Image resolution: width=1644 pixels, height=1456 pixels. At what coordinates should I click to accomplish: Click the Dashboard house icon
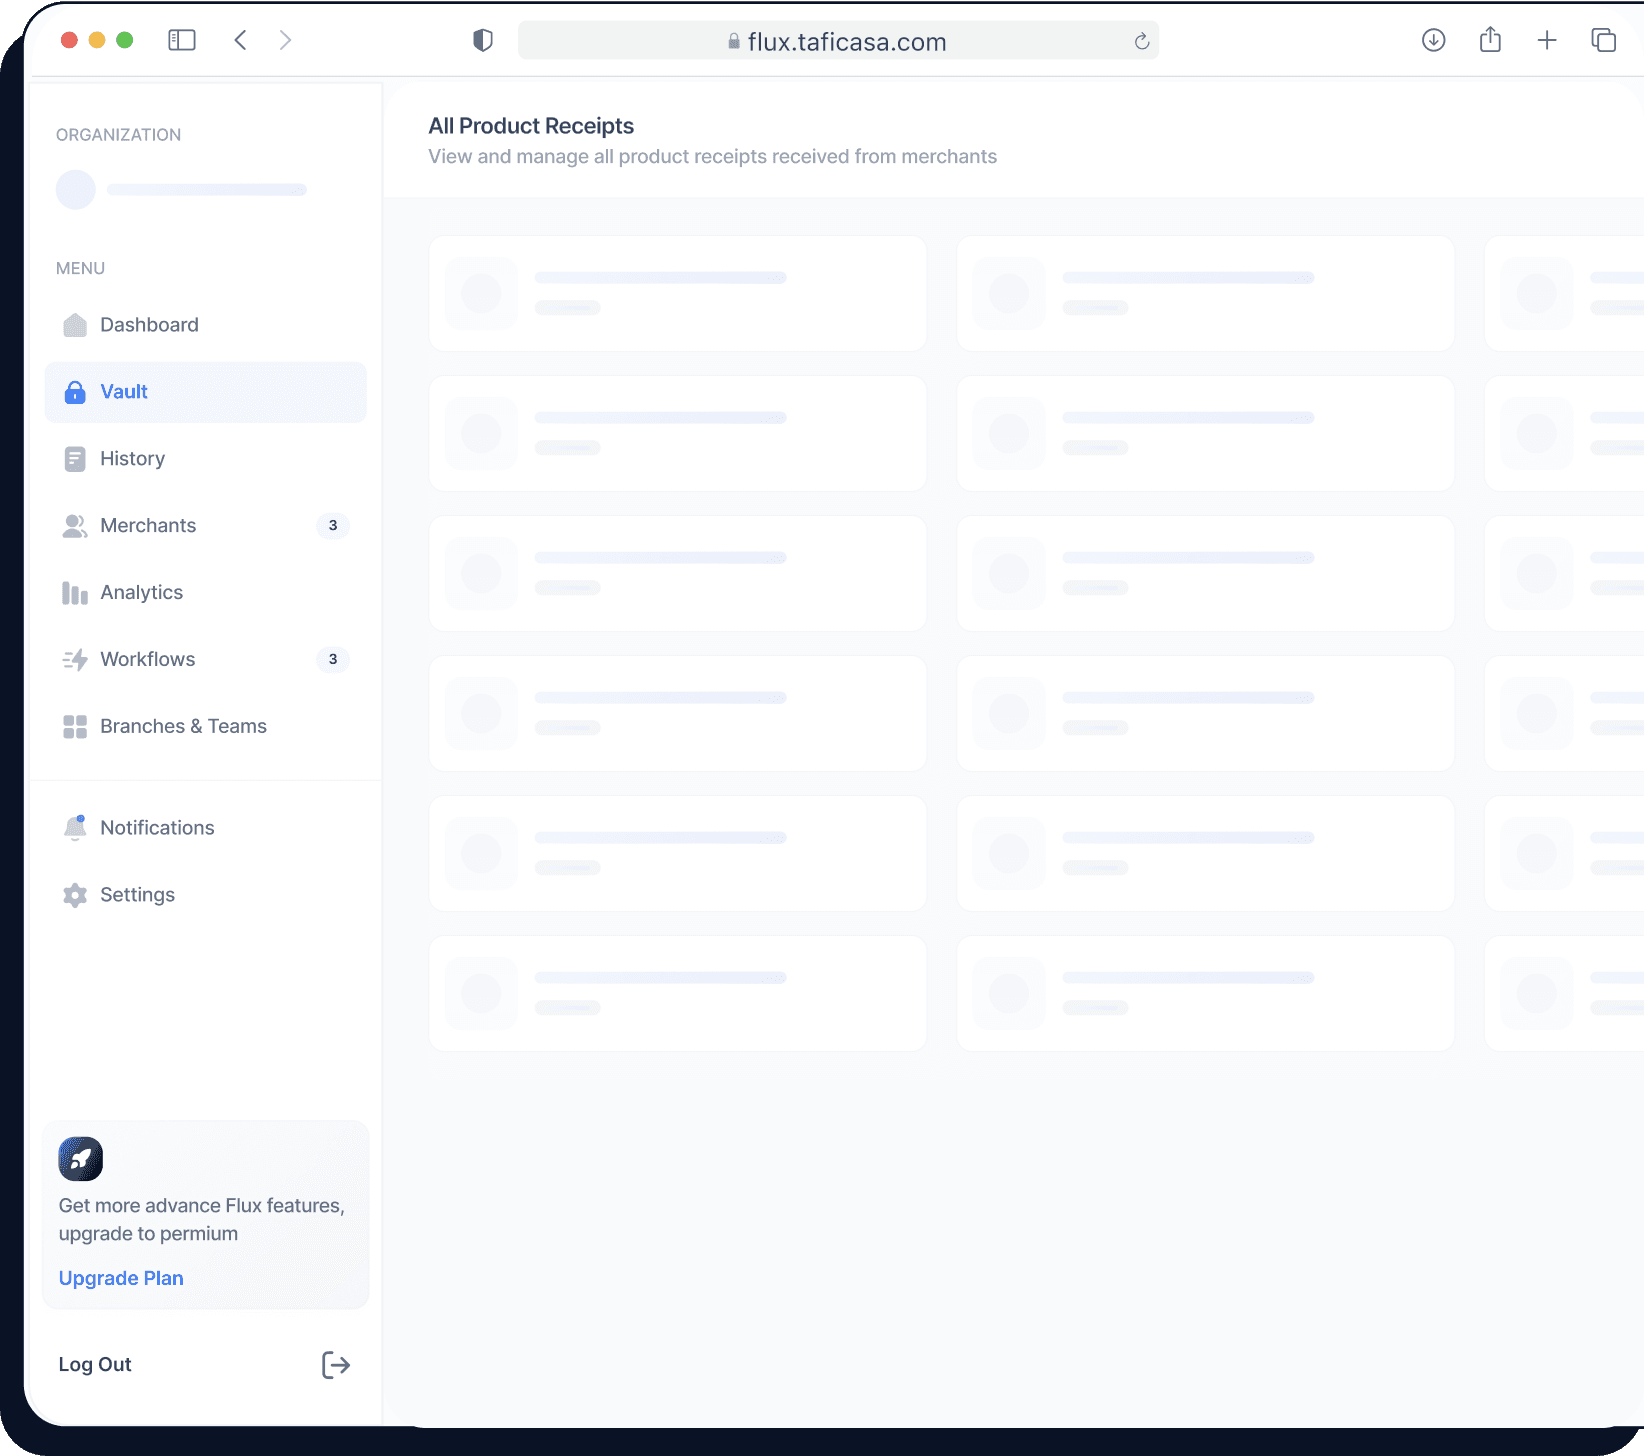75,325
